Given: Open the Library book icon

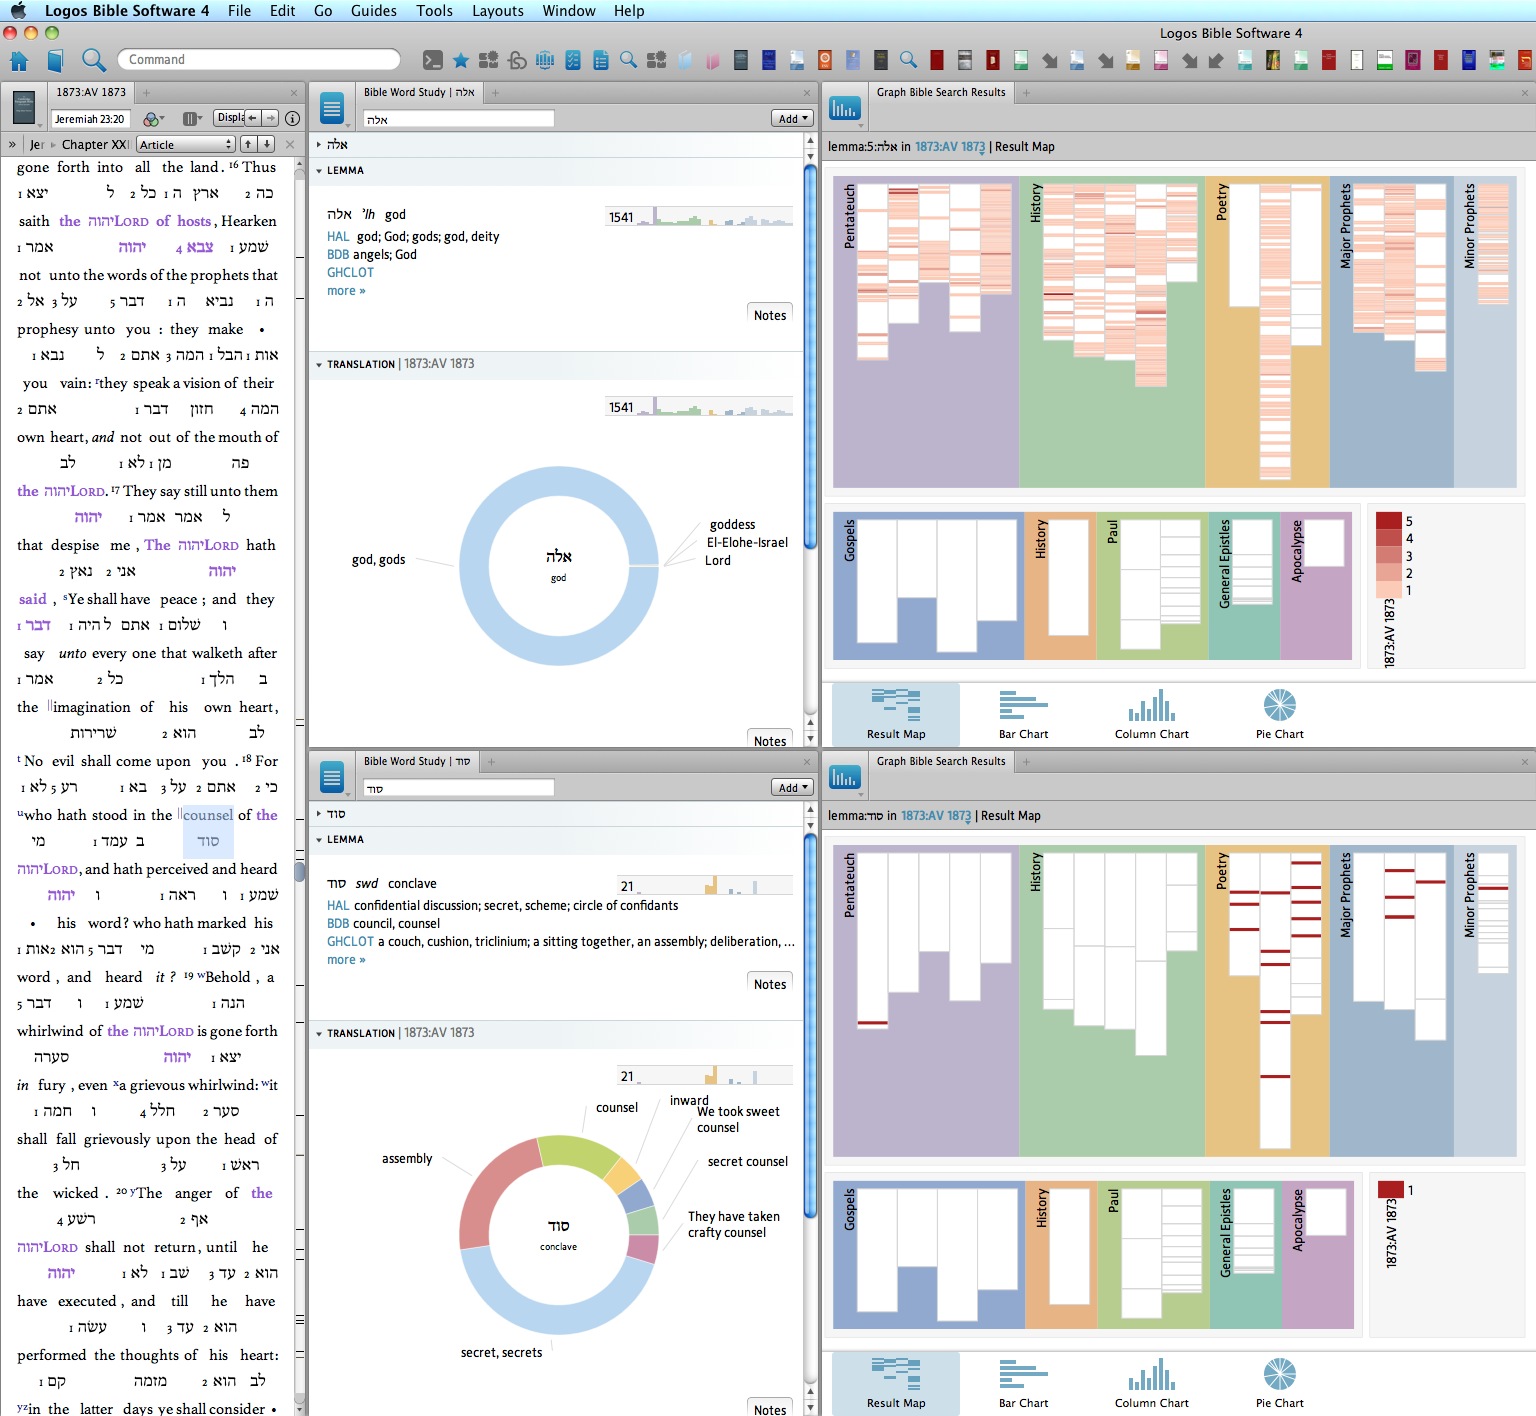Looking at the screenshot, I should [x=56, y=60].
